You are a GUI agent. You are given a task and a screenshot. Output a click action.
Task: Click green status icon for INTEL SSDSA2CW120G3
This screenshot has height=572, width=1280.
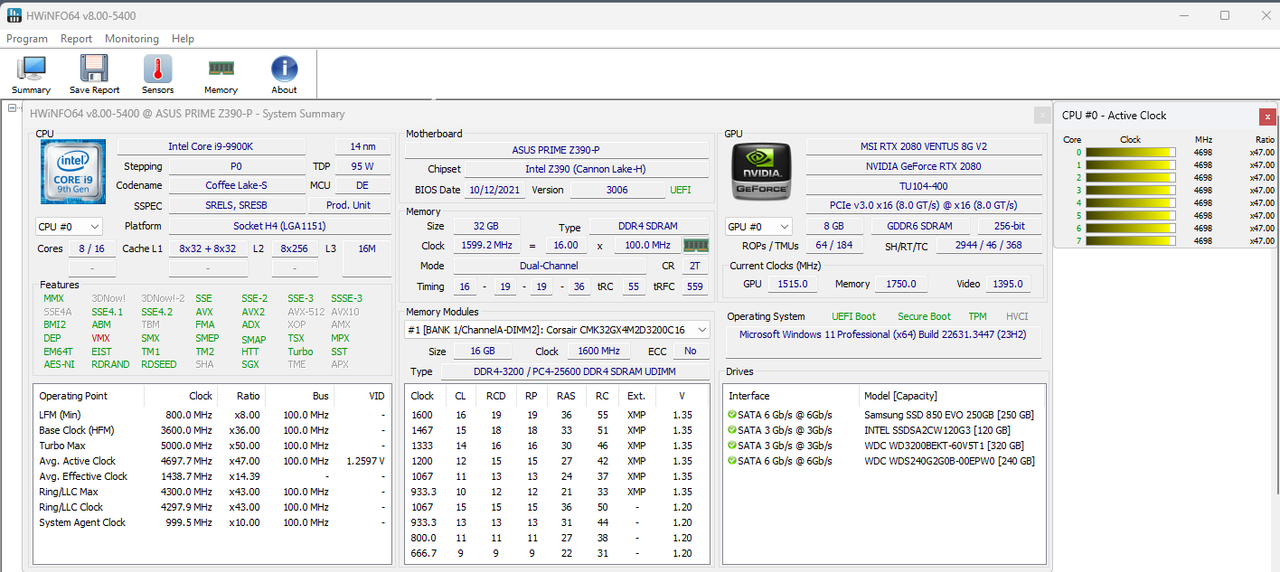pyautogui.click(x=733, y=430)
